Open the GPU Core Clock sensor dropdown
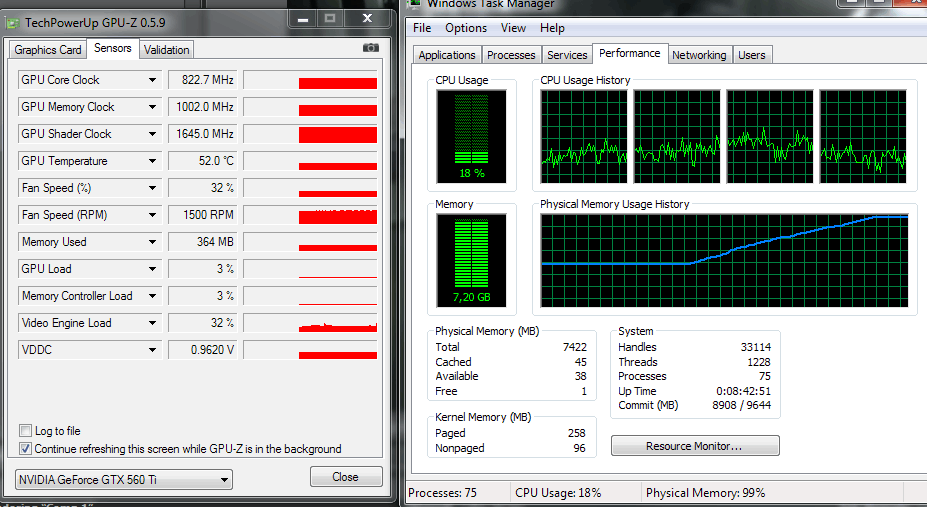Viewport: 927px width, 507px height. [153, 80]
